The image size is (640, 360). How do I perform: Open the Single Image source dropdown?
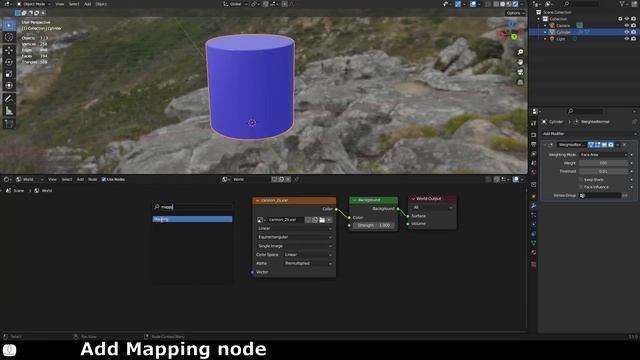pos(294,246)
